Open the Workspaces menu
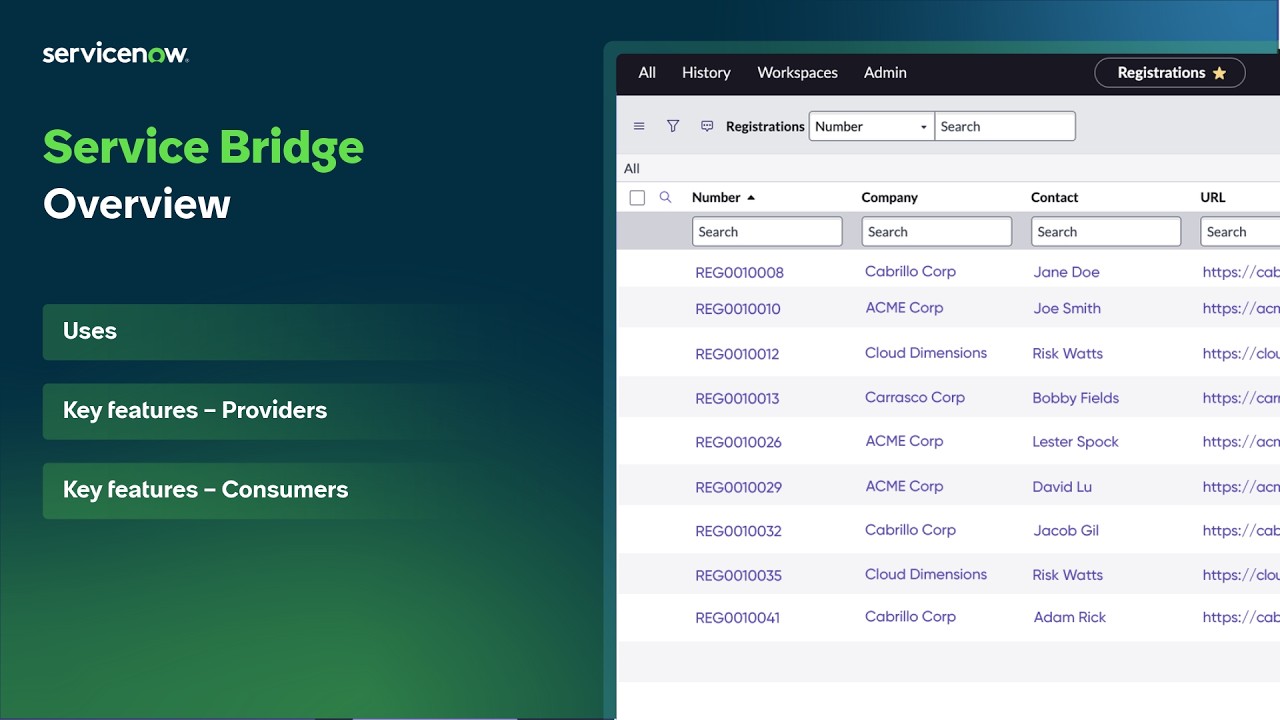 (797, 73)
